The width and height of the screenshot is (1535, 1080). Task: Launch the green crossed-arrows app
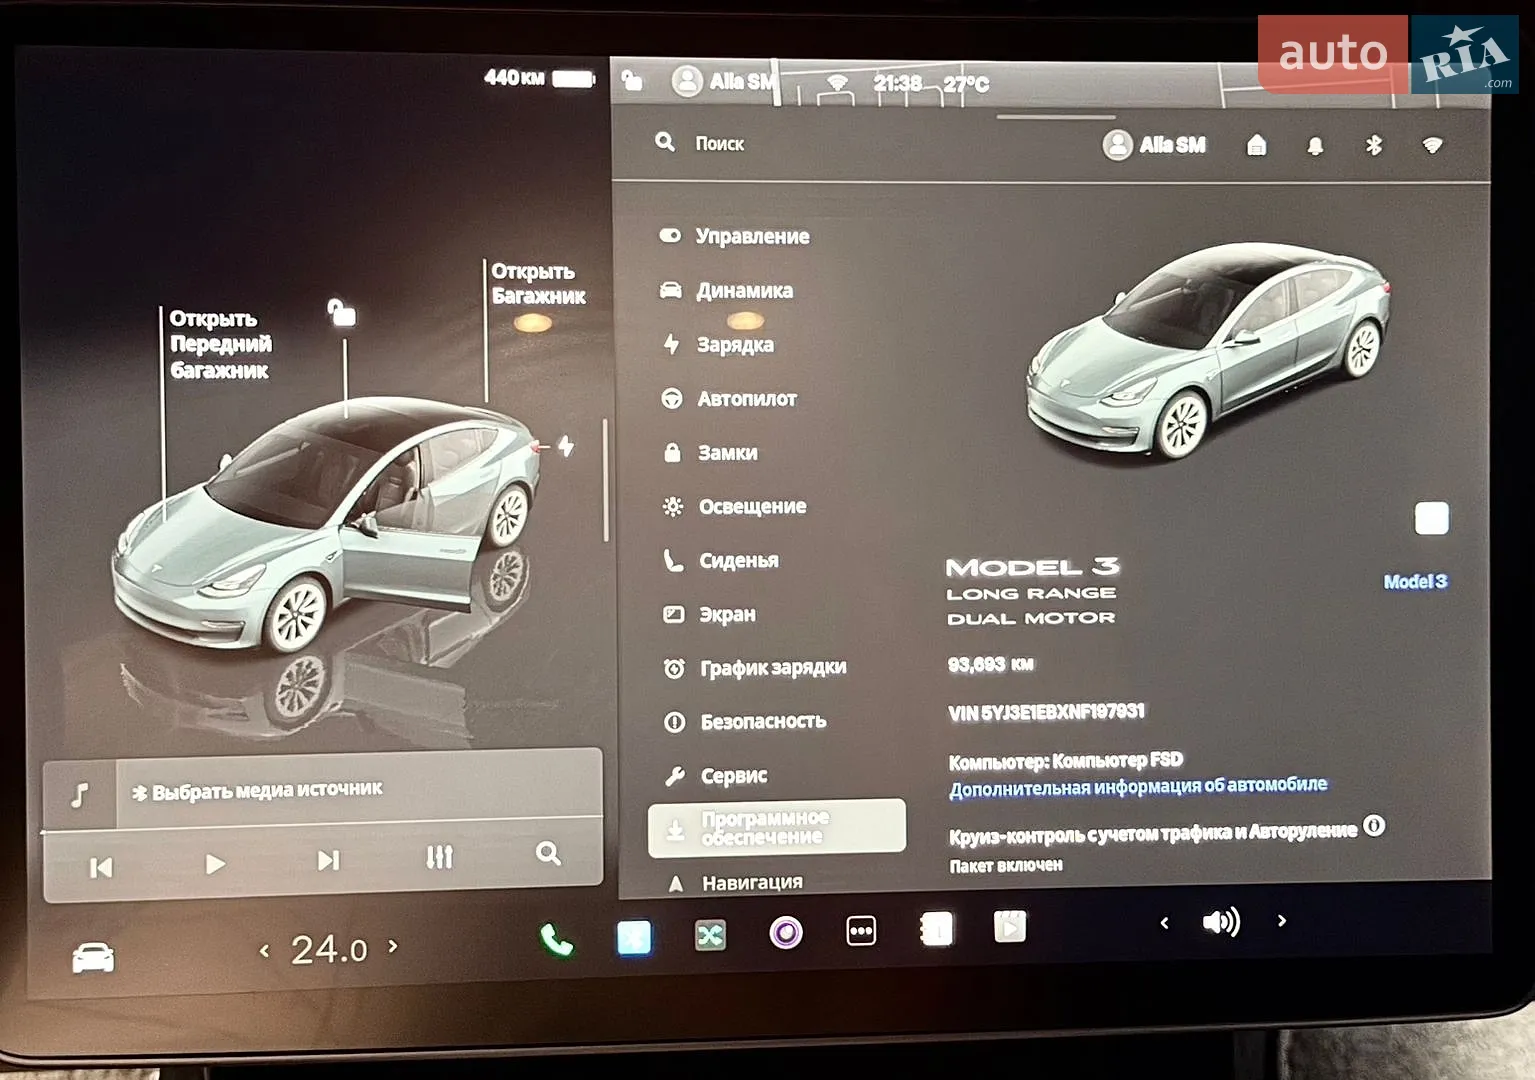click(x=710, y=935)
